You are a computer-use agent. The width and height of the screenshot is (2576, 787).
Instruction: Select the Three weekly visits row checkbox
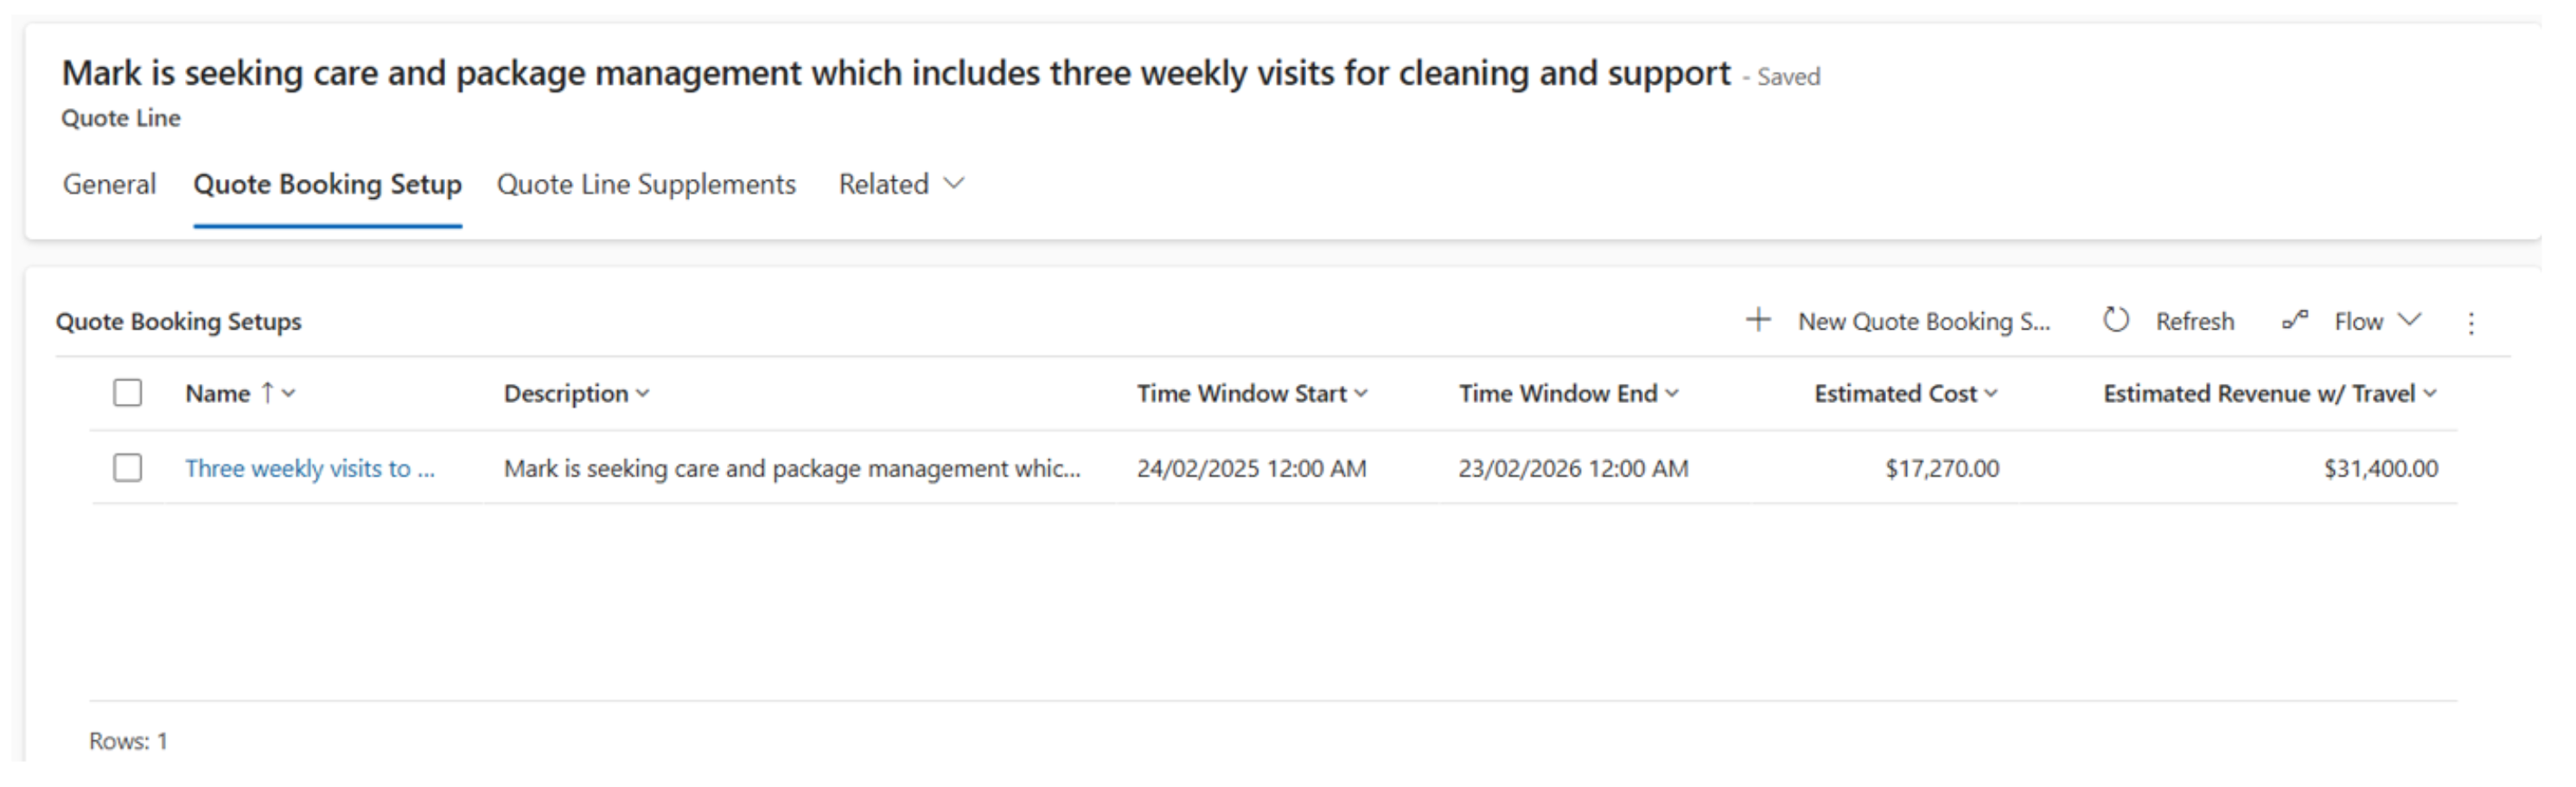[128, 468]
